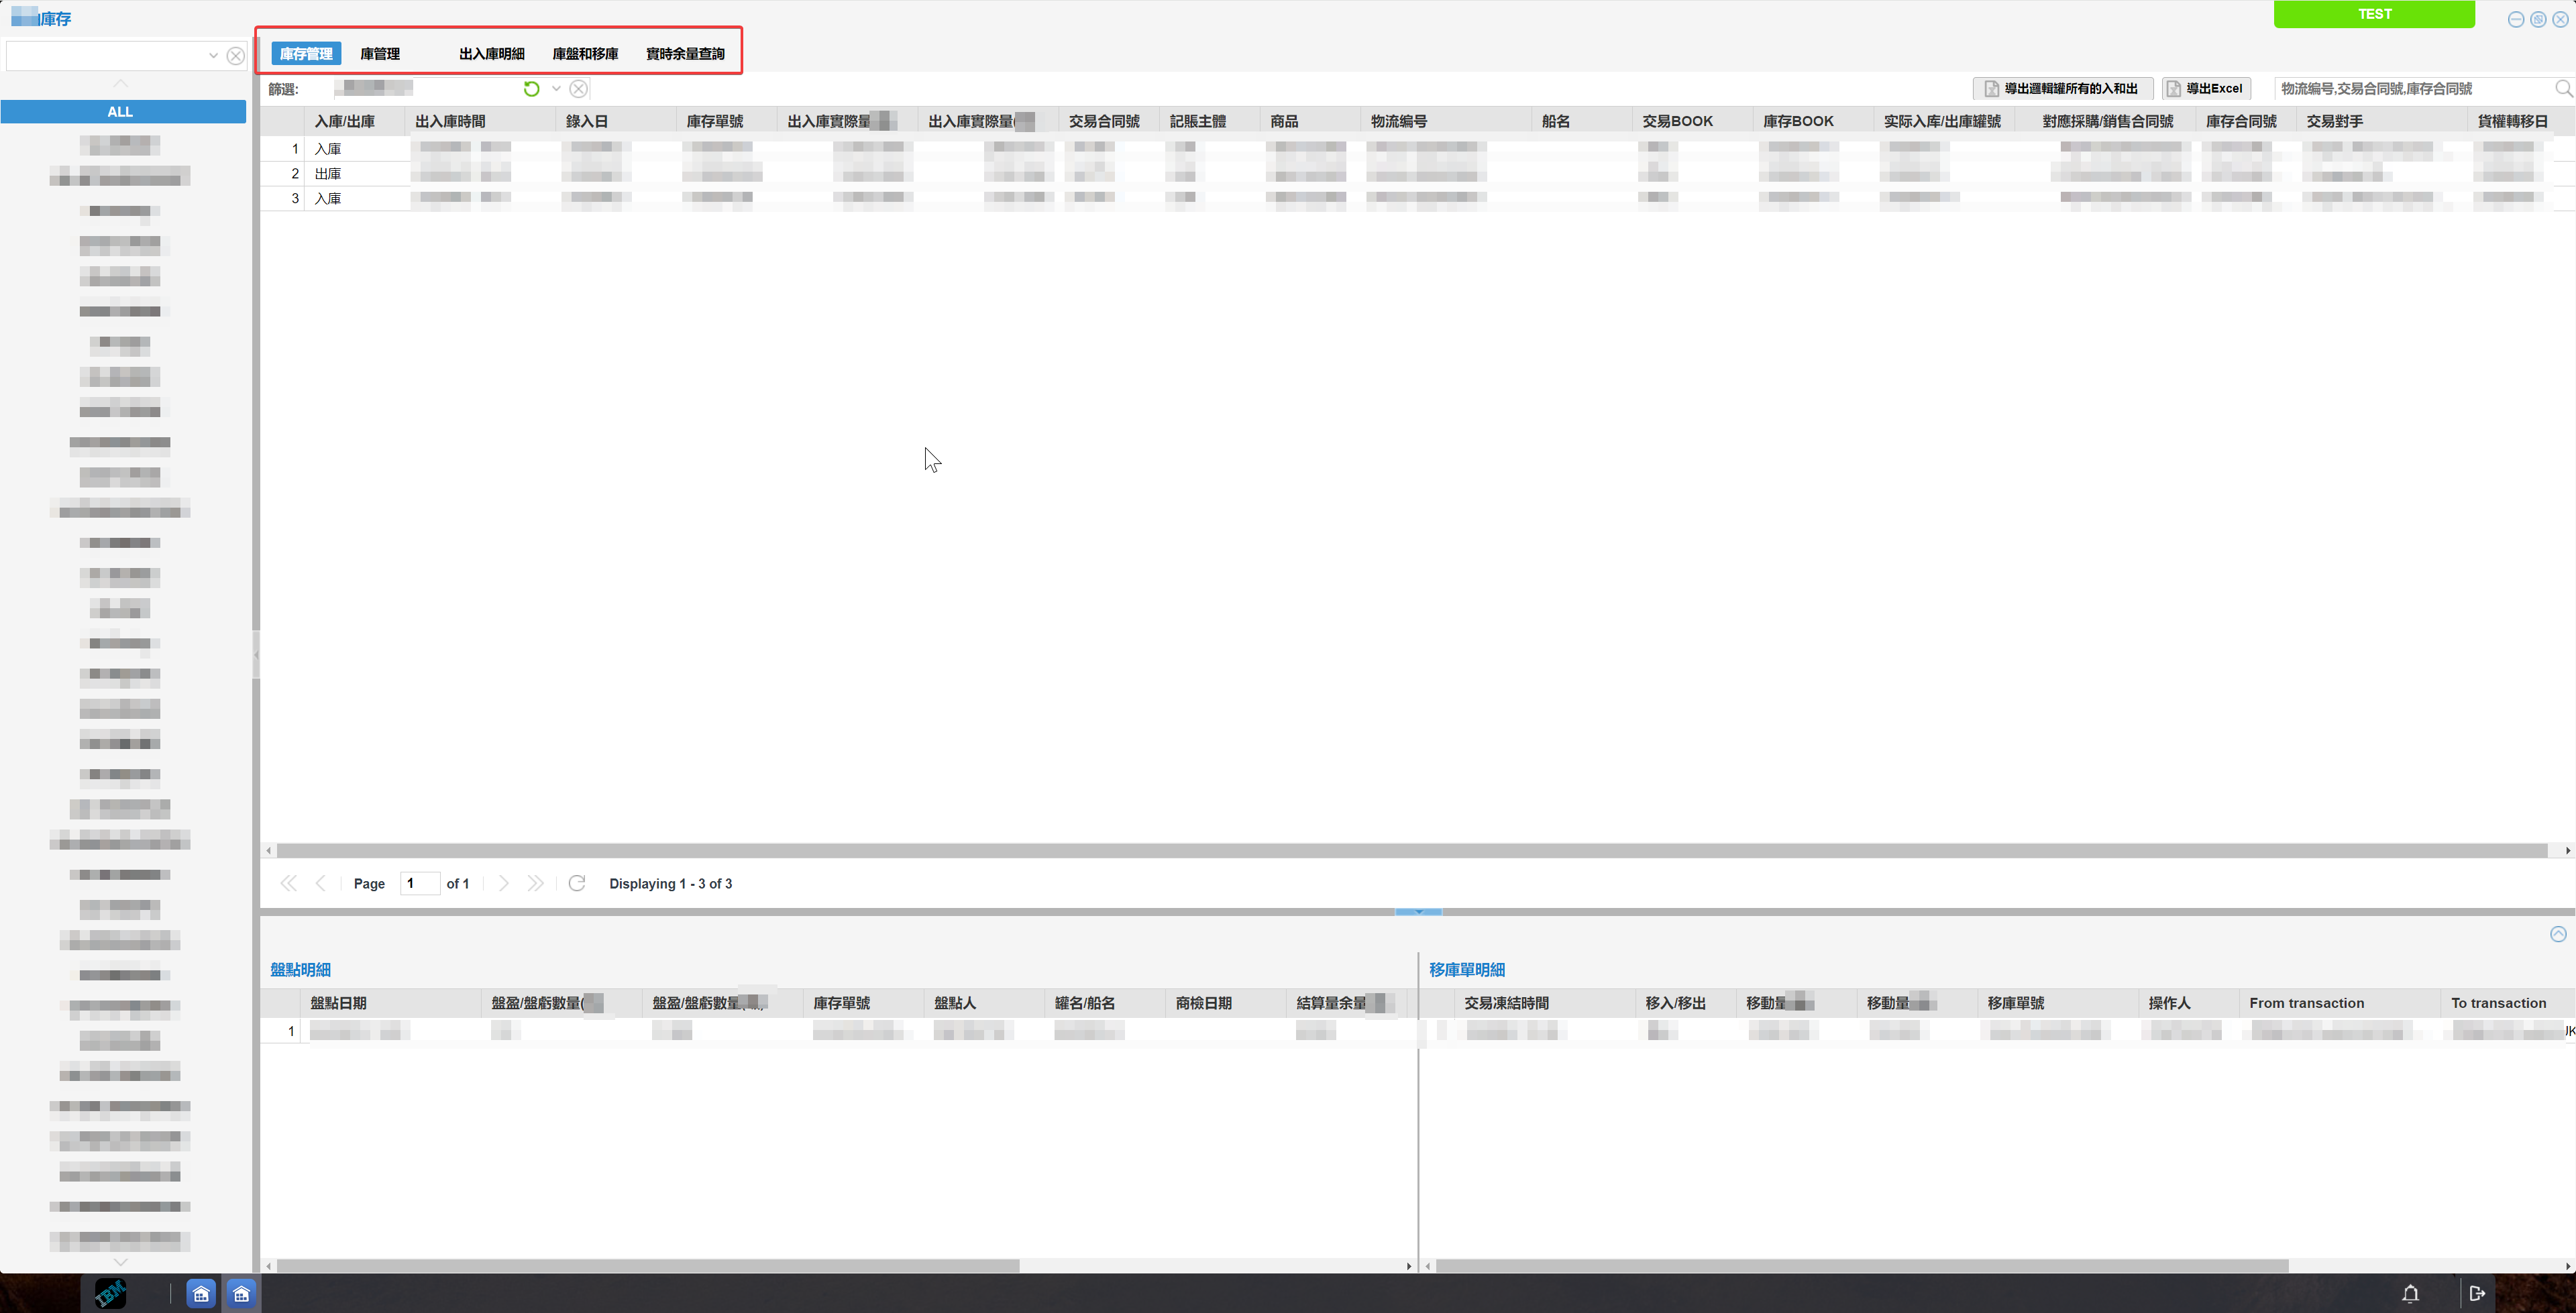
Task: Collapse the left sidebar with the splitter handle
Action: [x=256, y=655]
